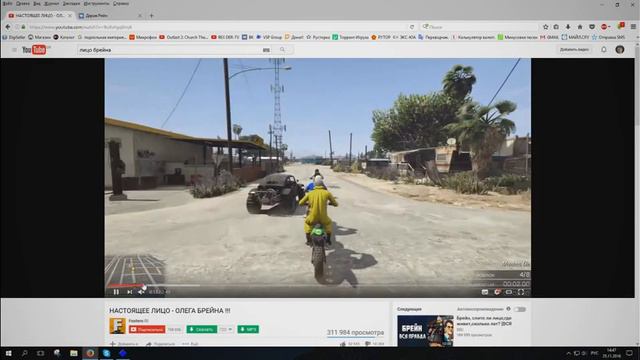Open Firefox hamburger menu
This screenshot has height=360, width=640.
click(x=633, y=27)
